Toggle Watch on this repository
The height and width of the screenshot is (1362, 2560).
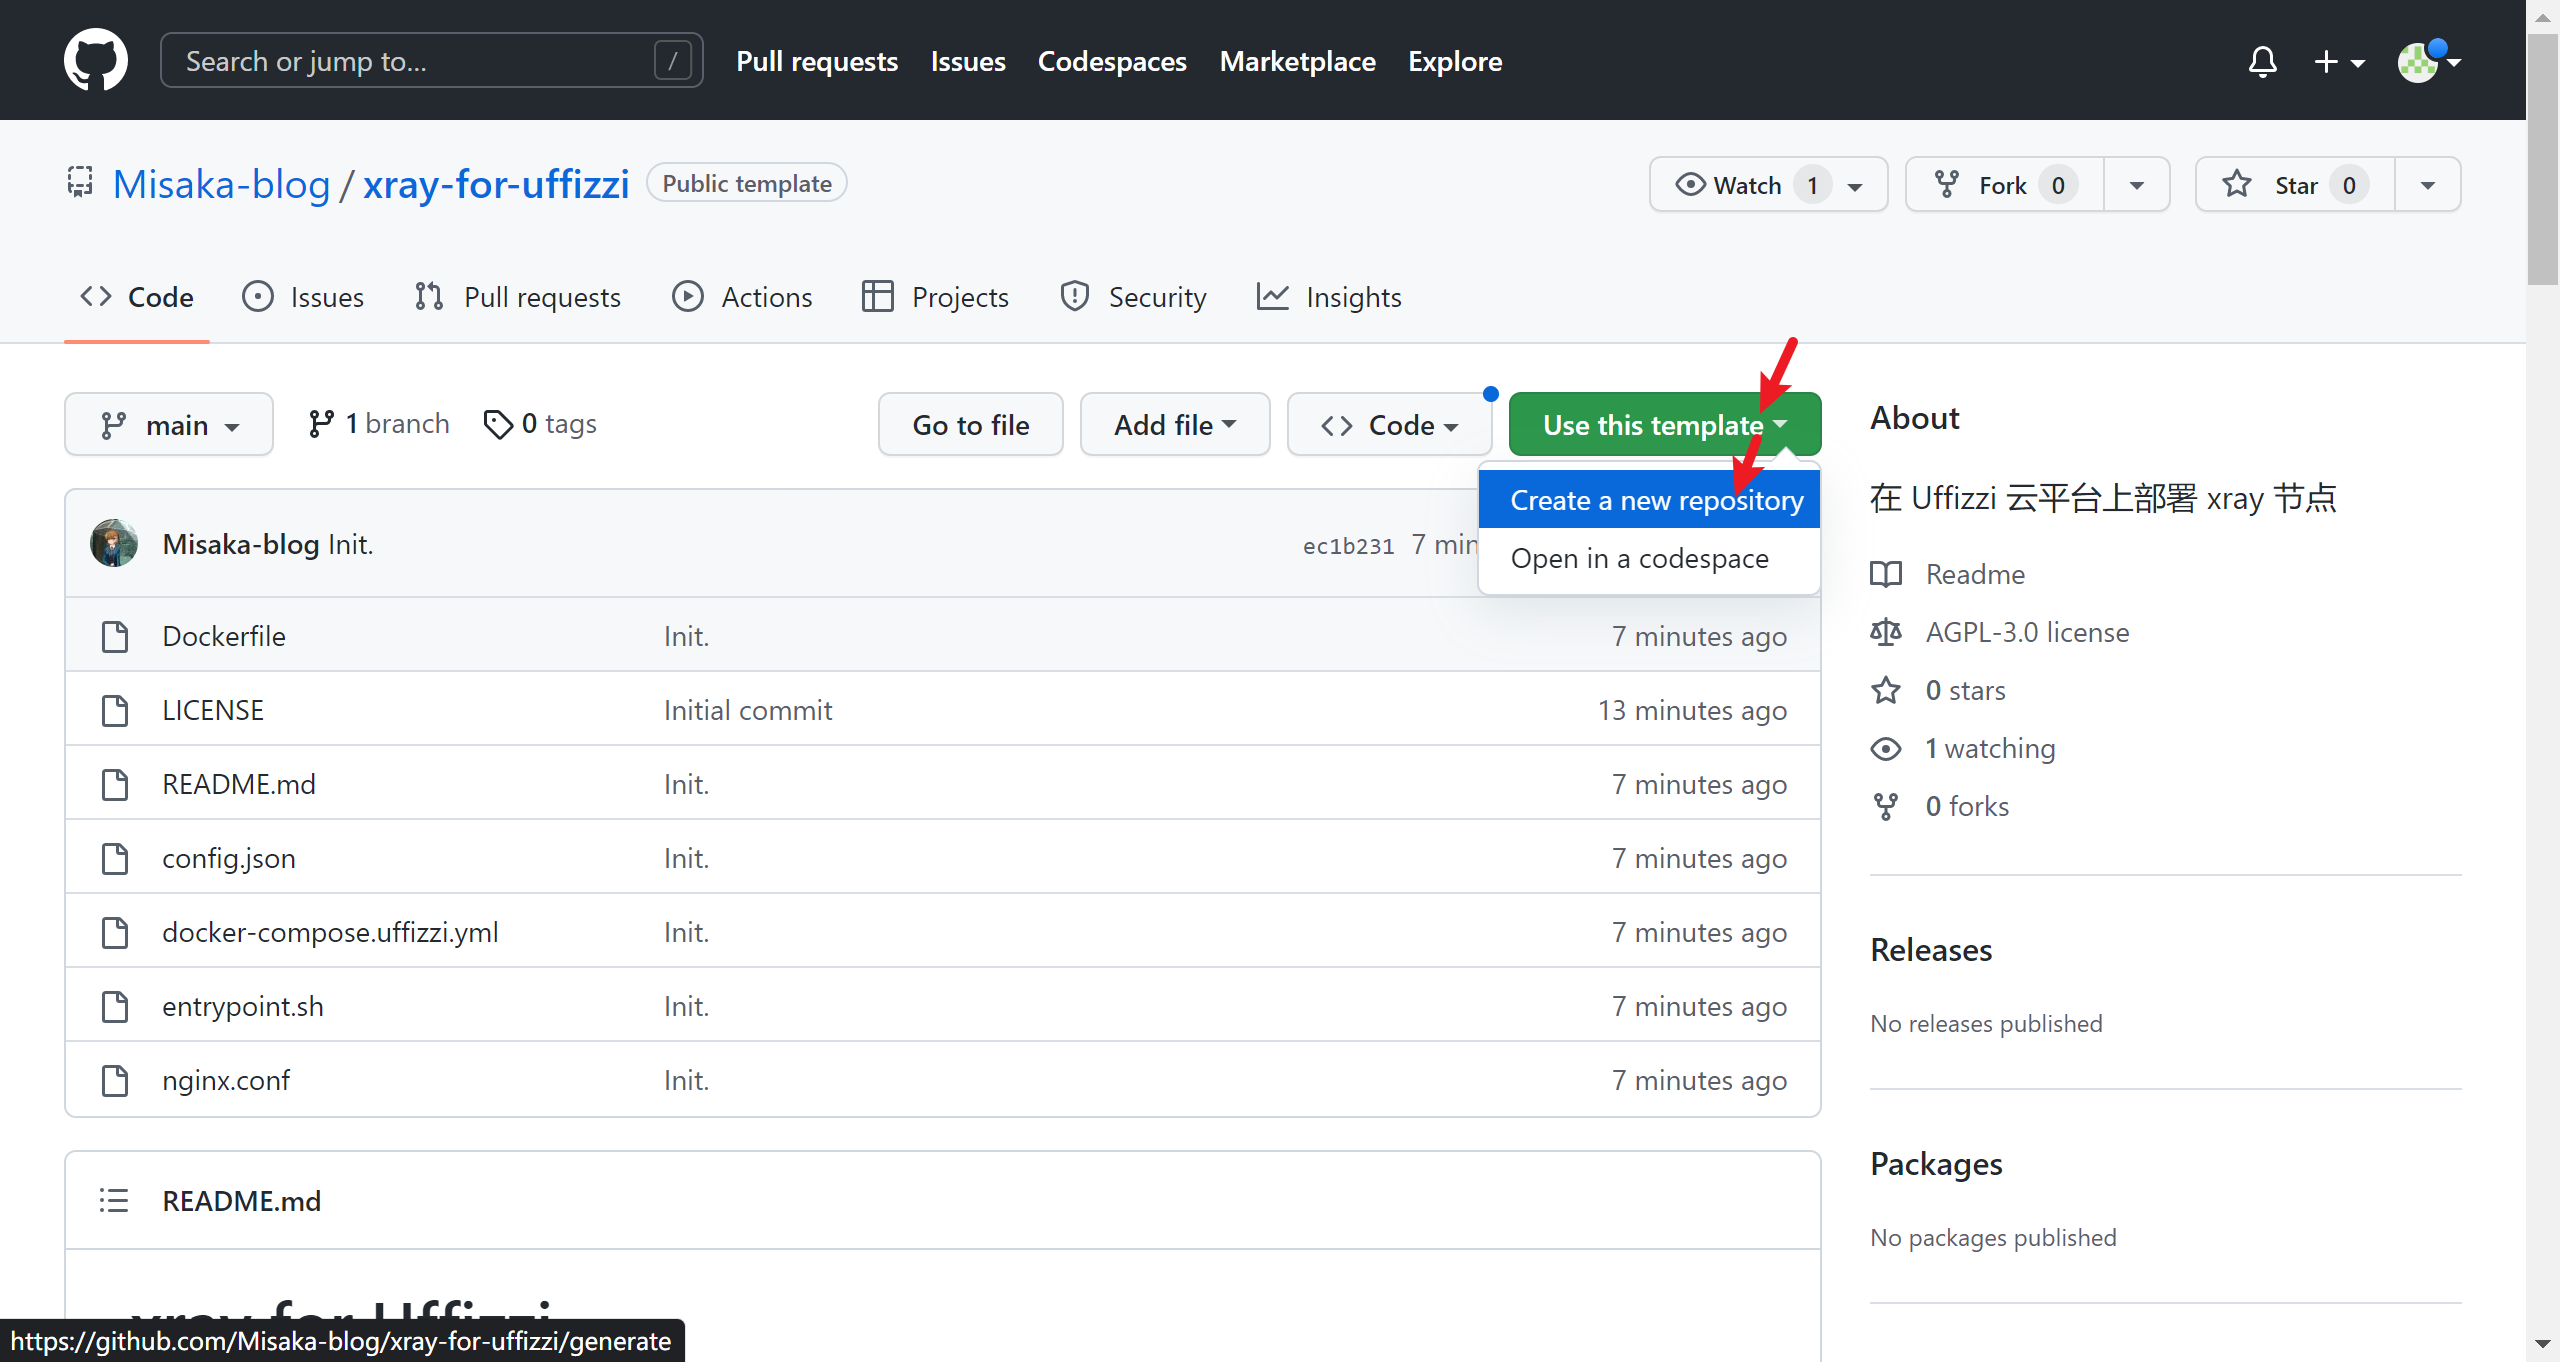click(x=1740, y=185)
